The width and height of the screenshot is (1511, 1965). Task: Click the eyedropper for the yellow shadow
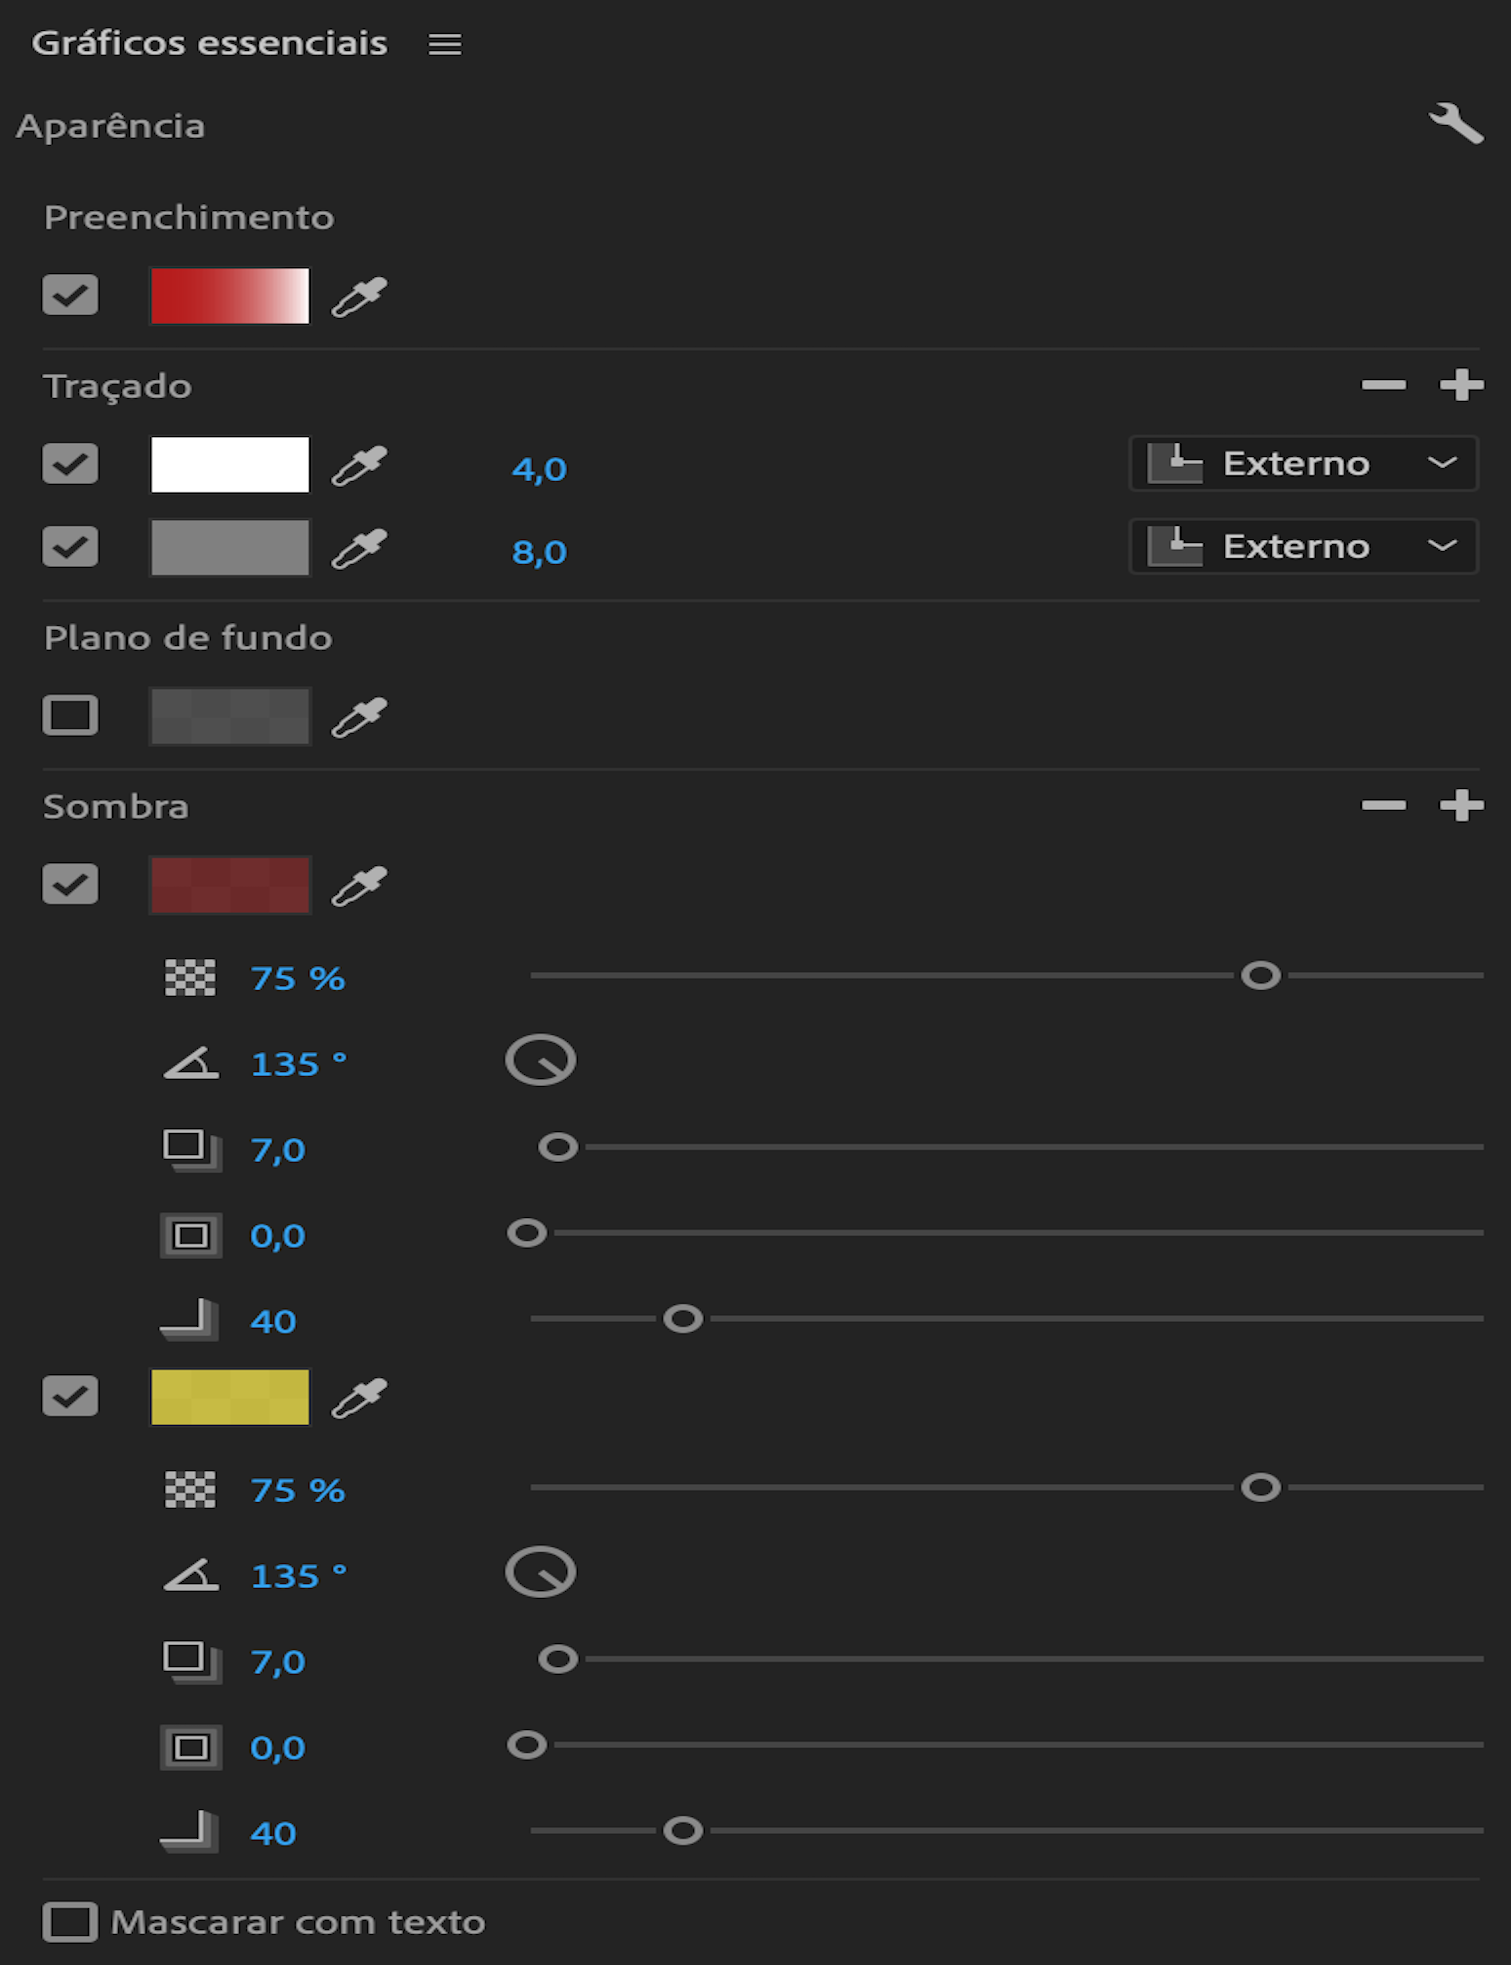click(x=359, y=1398)
